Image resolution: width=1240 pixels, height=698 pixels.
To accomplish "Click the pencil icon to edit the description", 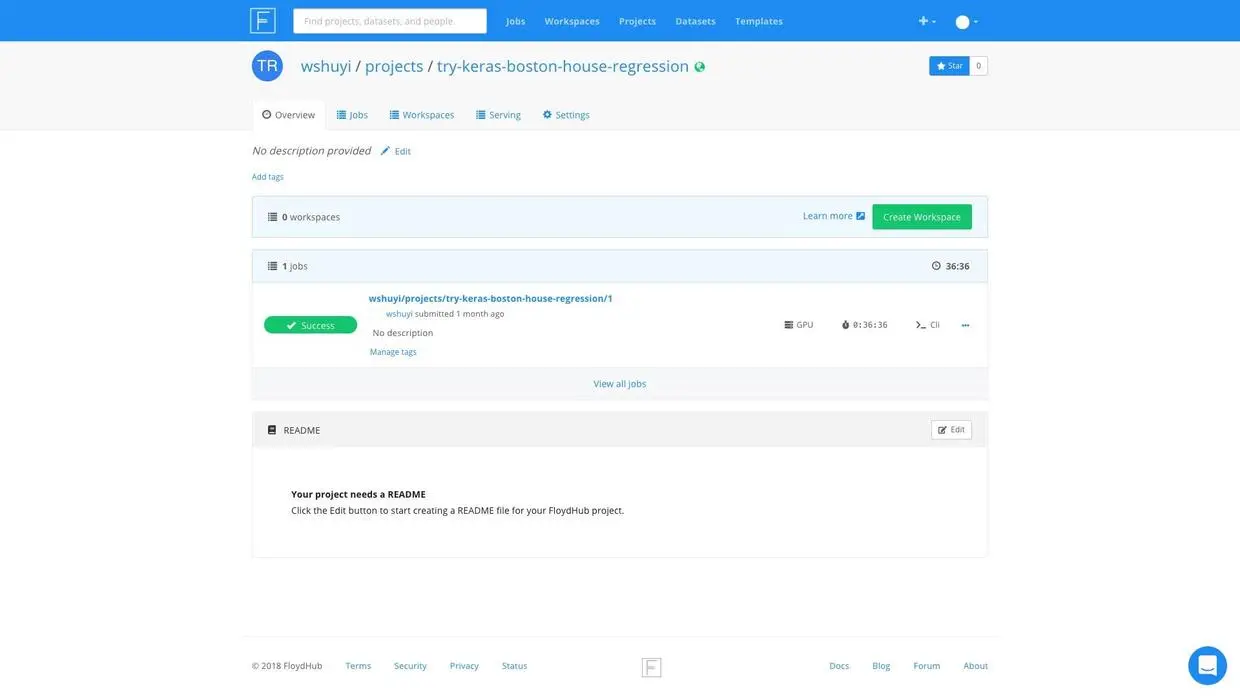I will coord(385,151).
